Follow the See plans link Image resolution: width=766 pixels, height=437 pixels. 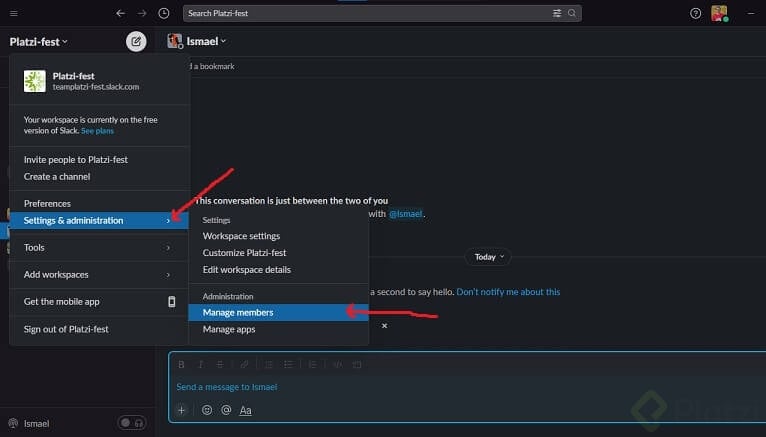pyautogui.click(x=97, y=131)
